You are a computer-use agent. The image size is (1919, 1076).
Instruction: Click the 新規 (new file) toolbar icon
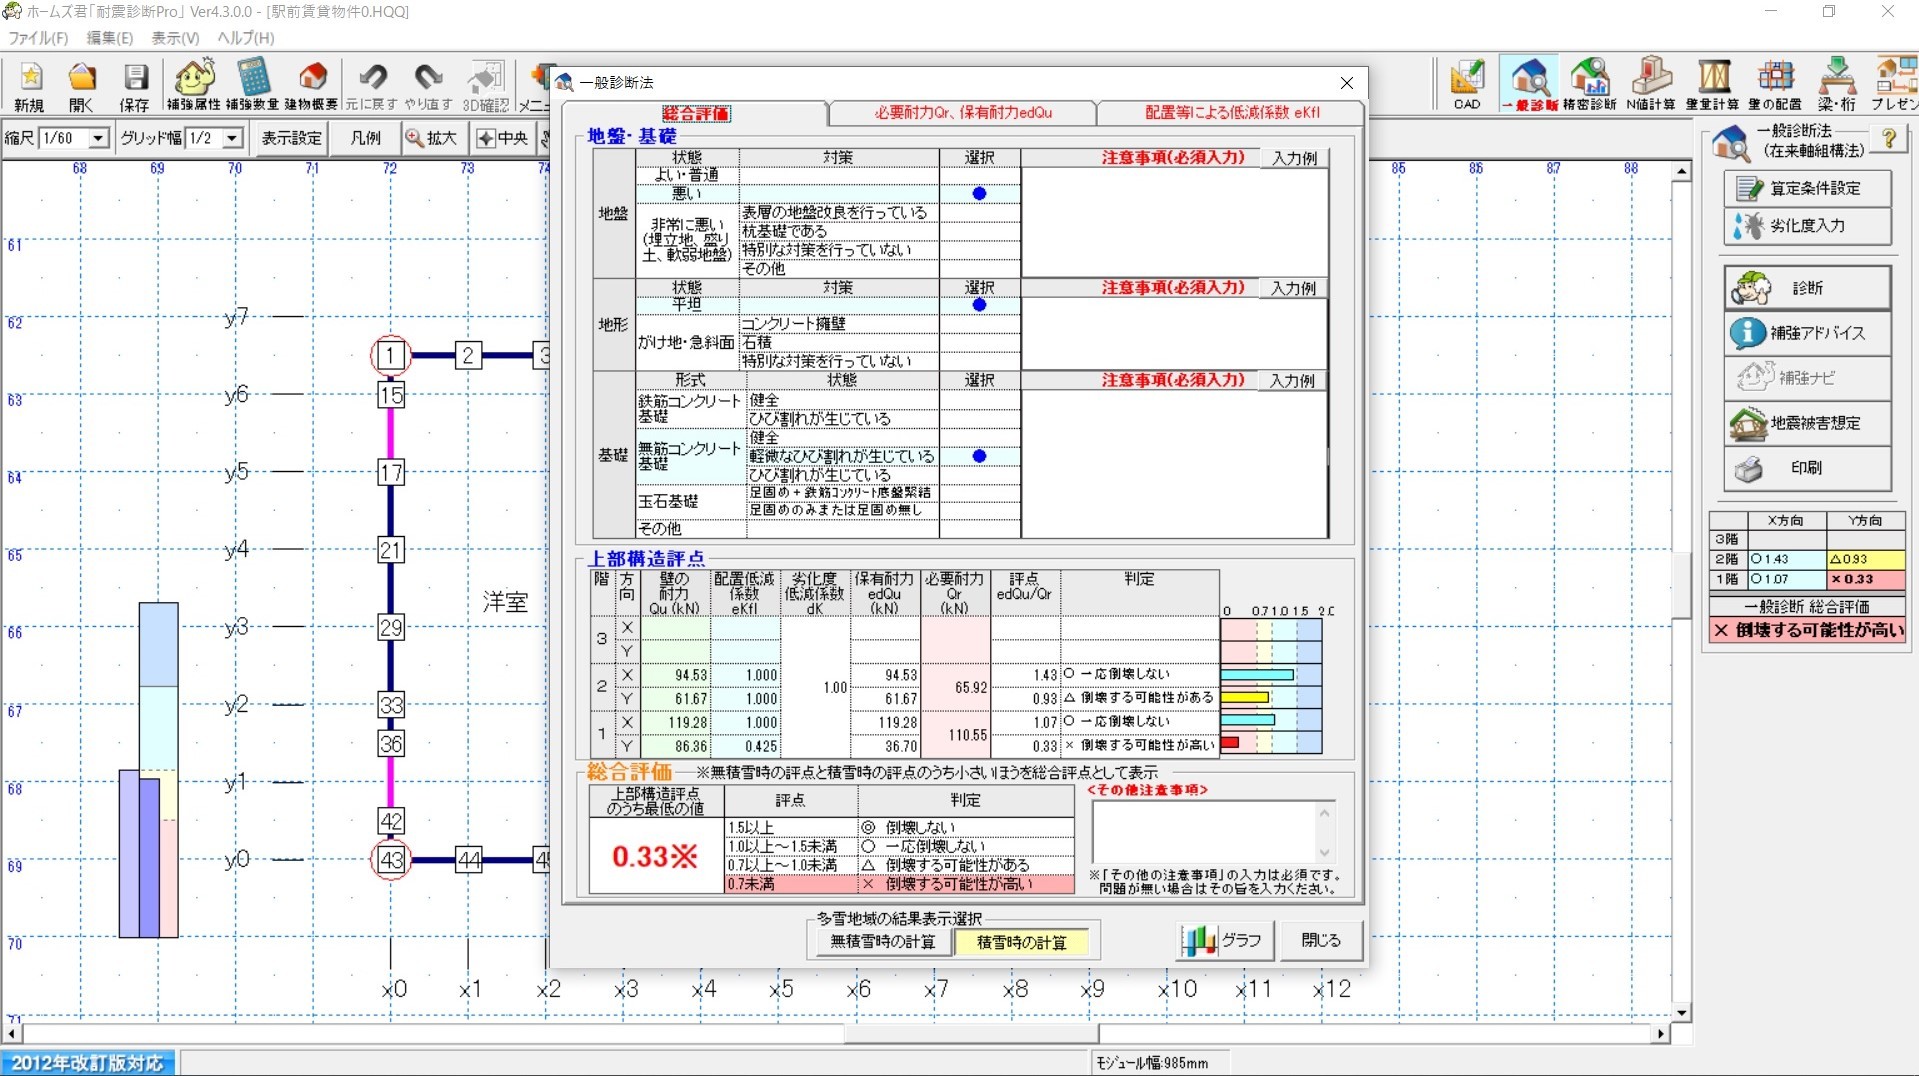(x=30, y=85)
